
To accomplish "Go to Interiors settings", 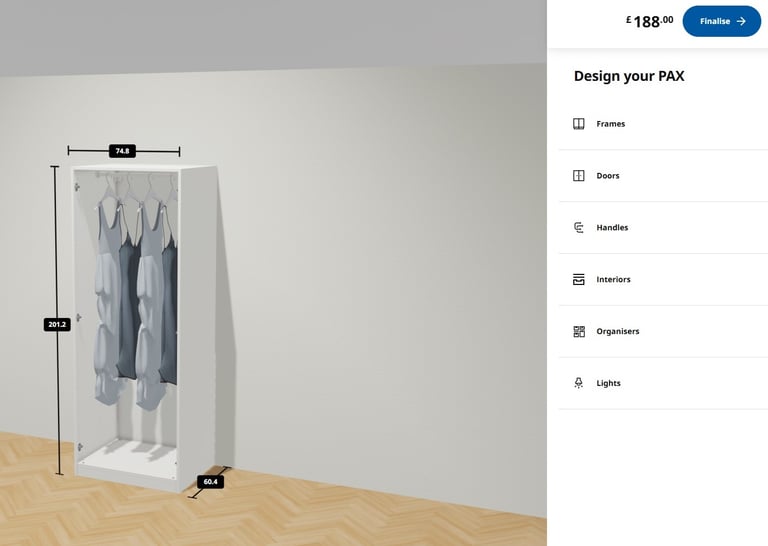I will point(663,280).
